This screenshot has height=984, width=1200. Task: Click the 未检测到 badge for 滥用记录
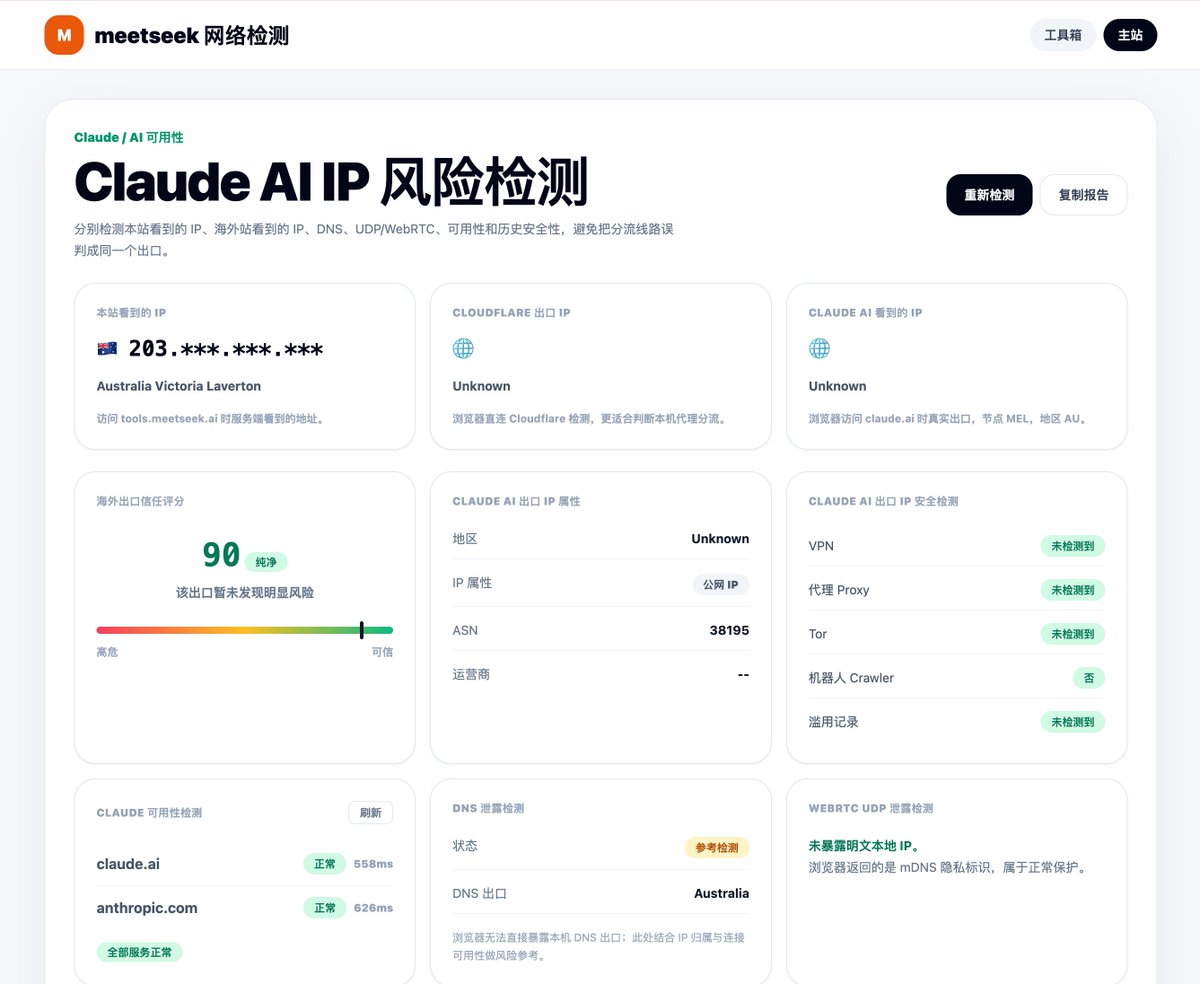pos(1072,722)
